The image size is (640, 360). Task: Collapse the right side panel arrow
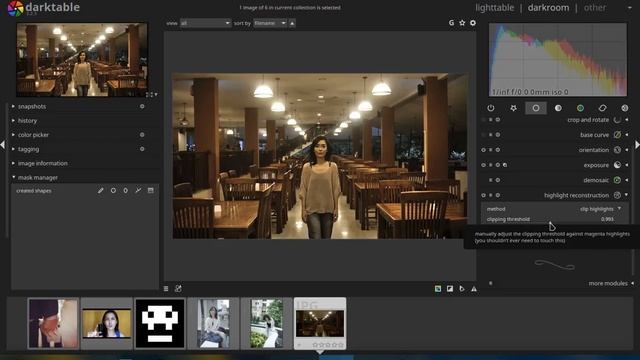637,144
